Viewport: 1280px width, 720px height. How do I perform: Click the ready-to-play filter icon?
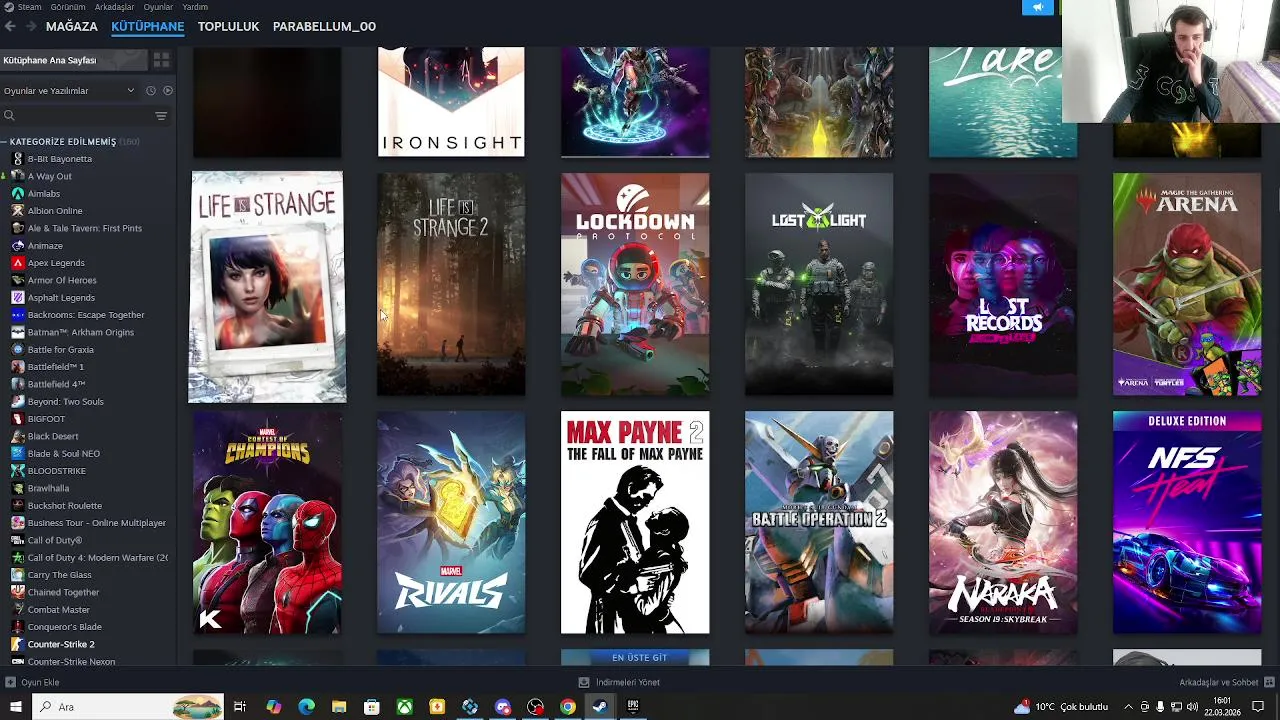[167, 91]
